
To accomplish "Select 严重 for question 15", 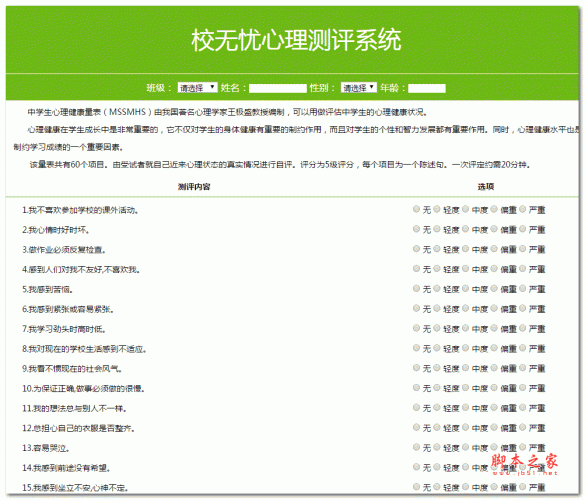I will click(523, 487).
